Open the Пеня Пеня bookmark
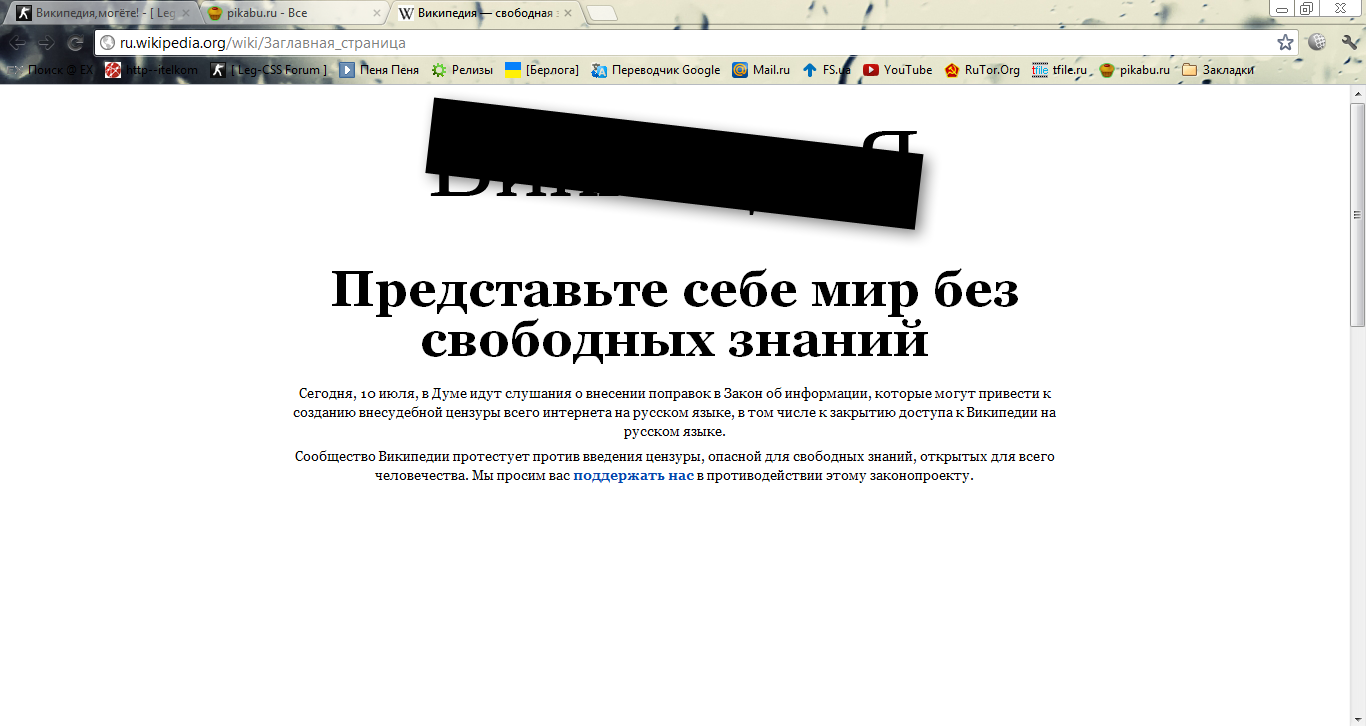Viewport: 1366px width, 726px height. pyautogui.click(x=379, y=70)
